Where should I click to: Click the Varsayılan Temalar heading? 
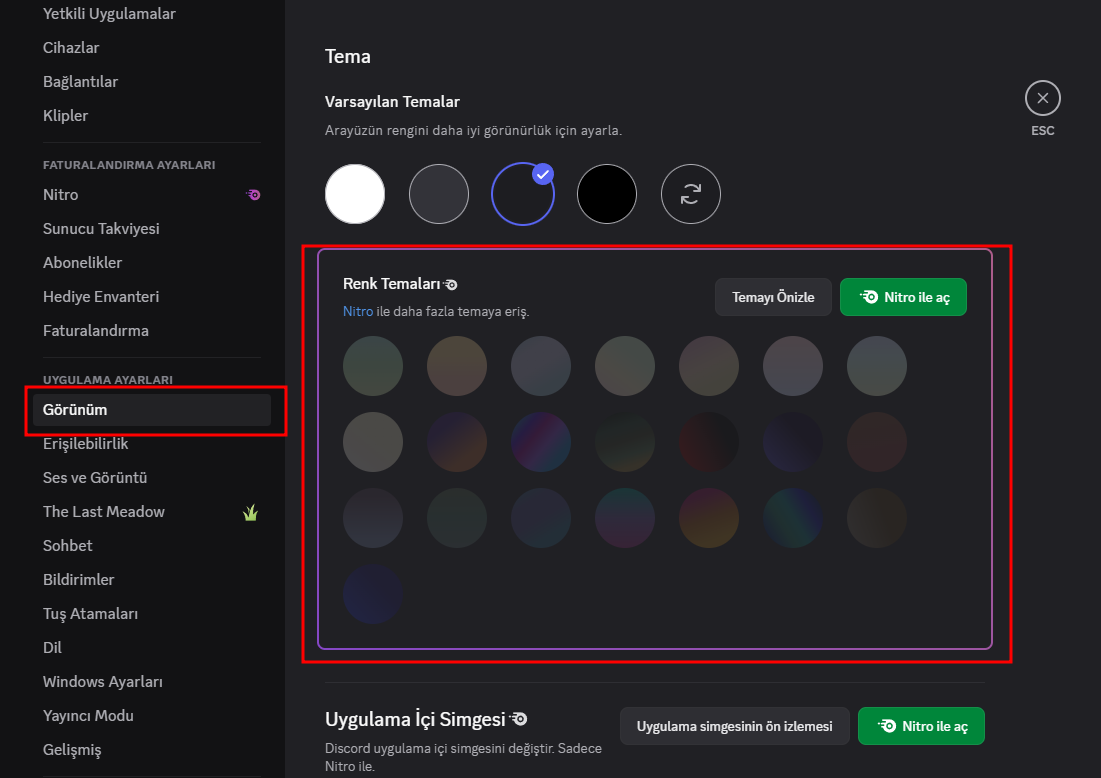(x=392, y=102)
